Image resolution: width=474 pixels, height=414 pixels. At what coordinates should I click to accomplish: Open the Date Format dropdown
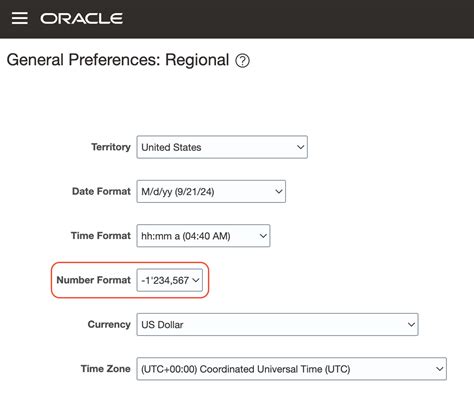pos(211,191)
